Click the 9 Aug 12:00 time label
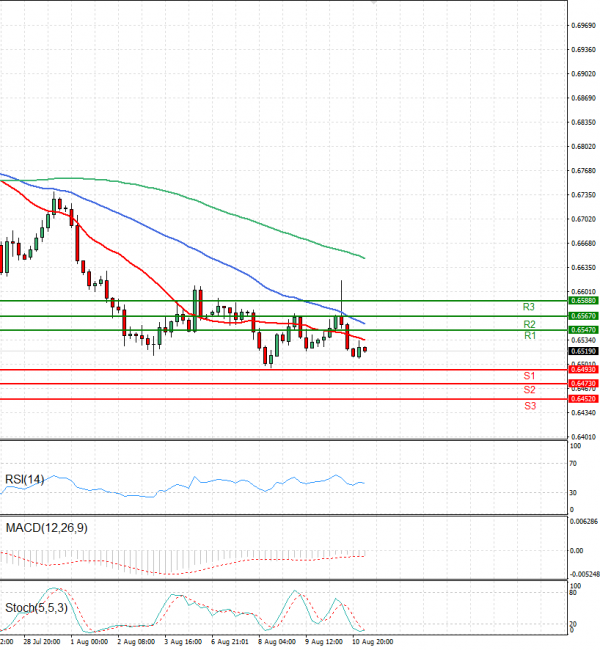 point(324,642)
